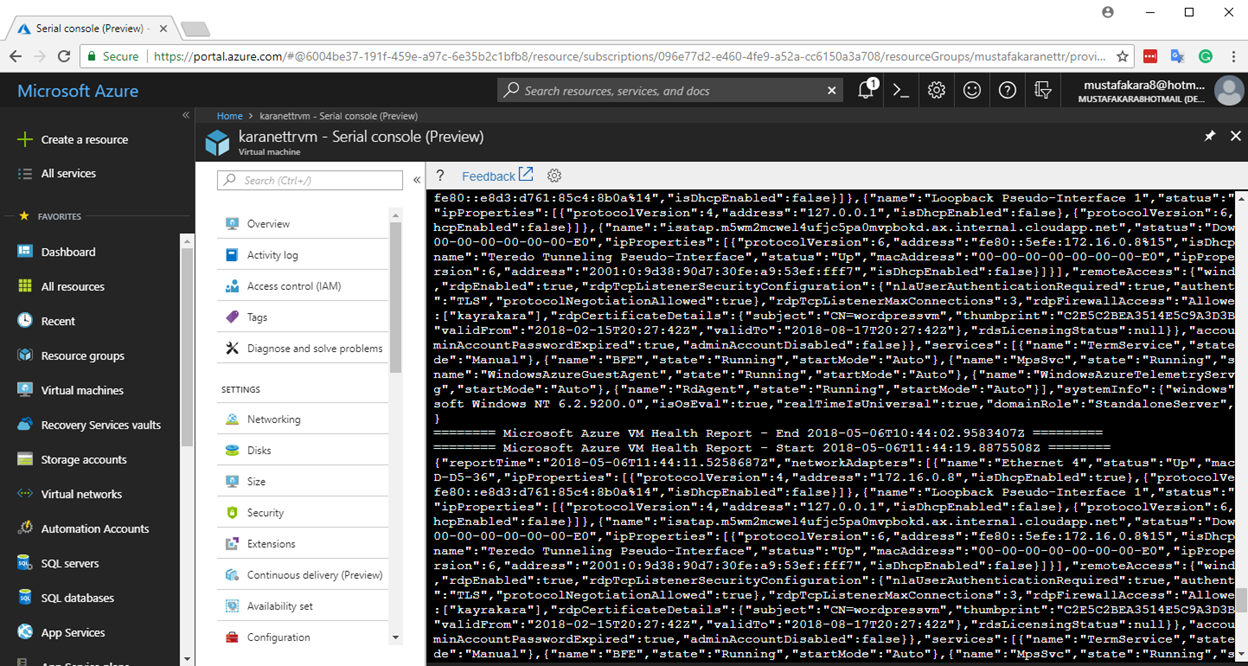Click the browser reload button

[x=64, y=57]
